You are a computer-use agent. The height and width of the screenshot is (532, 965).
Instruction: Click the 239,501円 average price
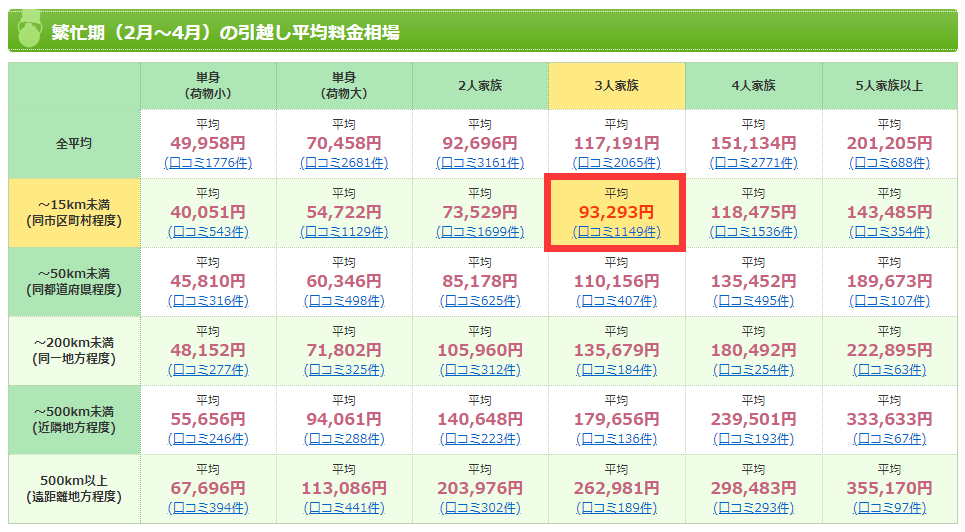[753, 419]
